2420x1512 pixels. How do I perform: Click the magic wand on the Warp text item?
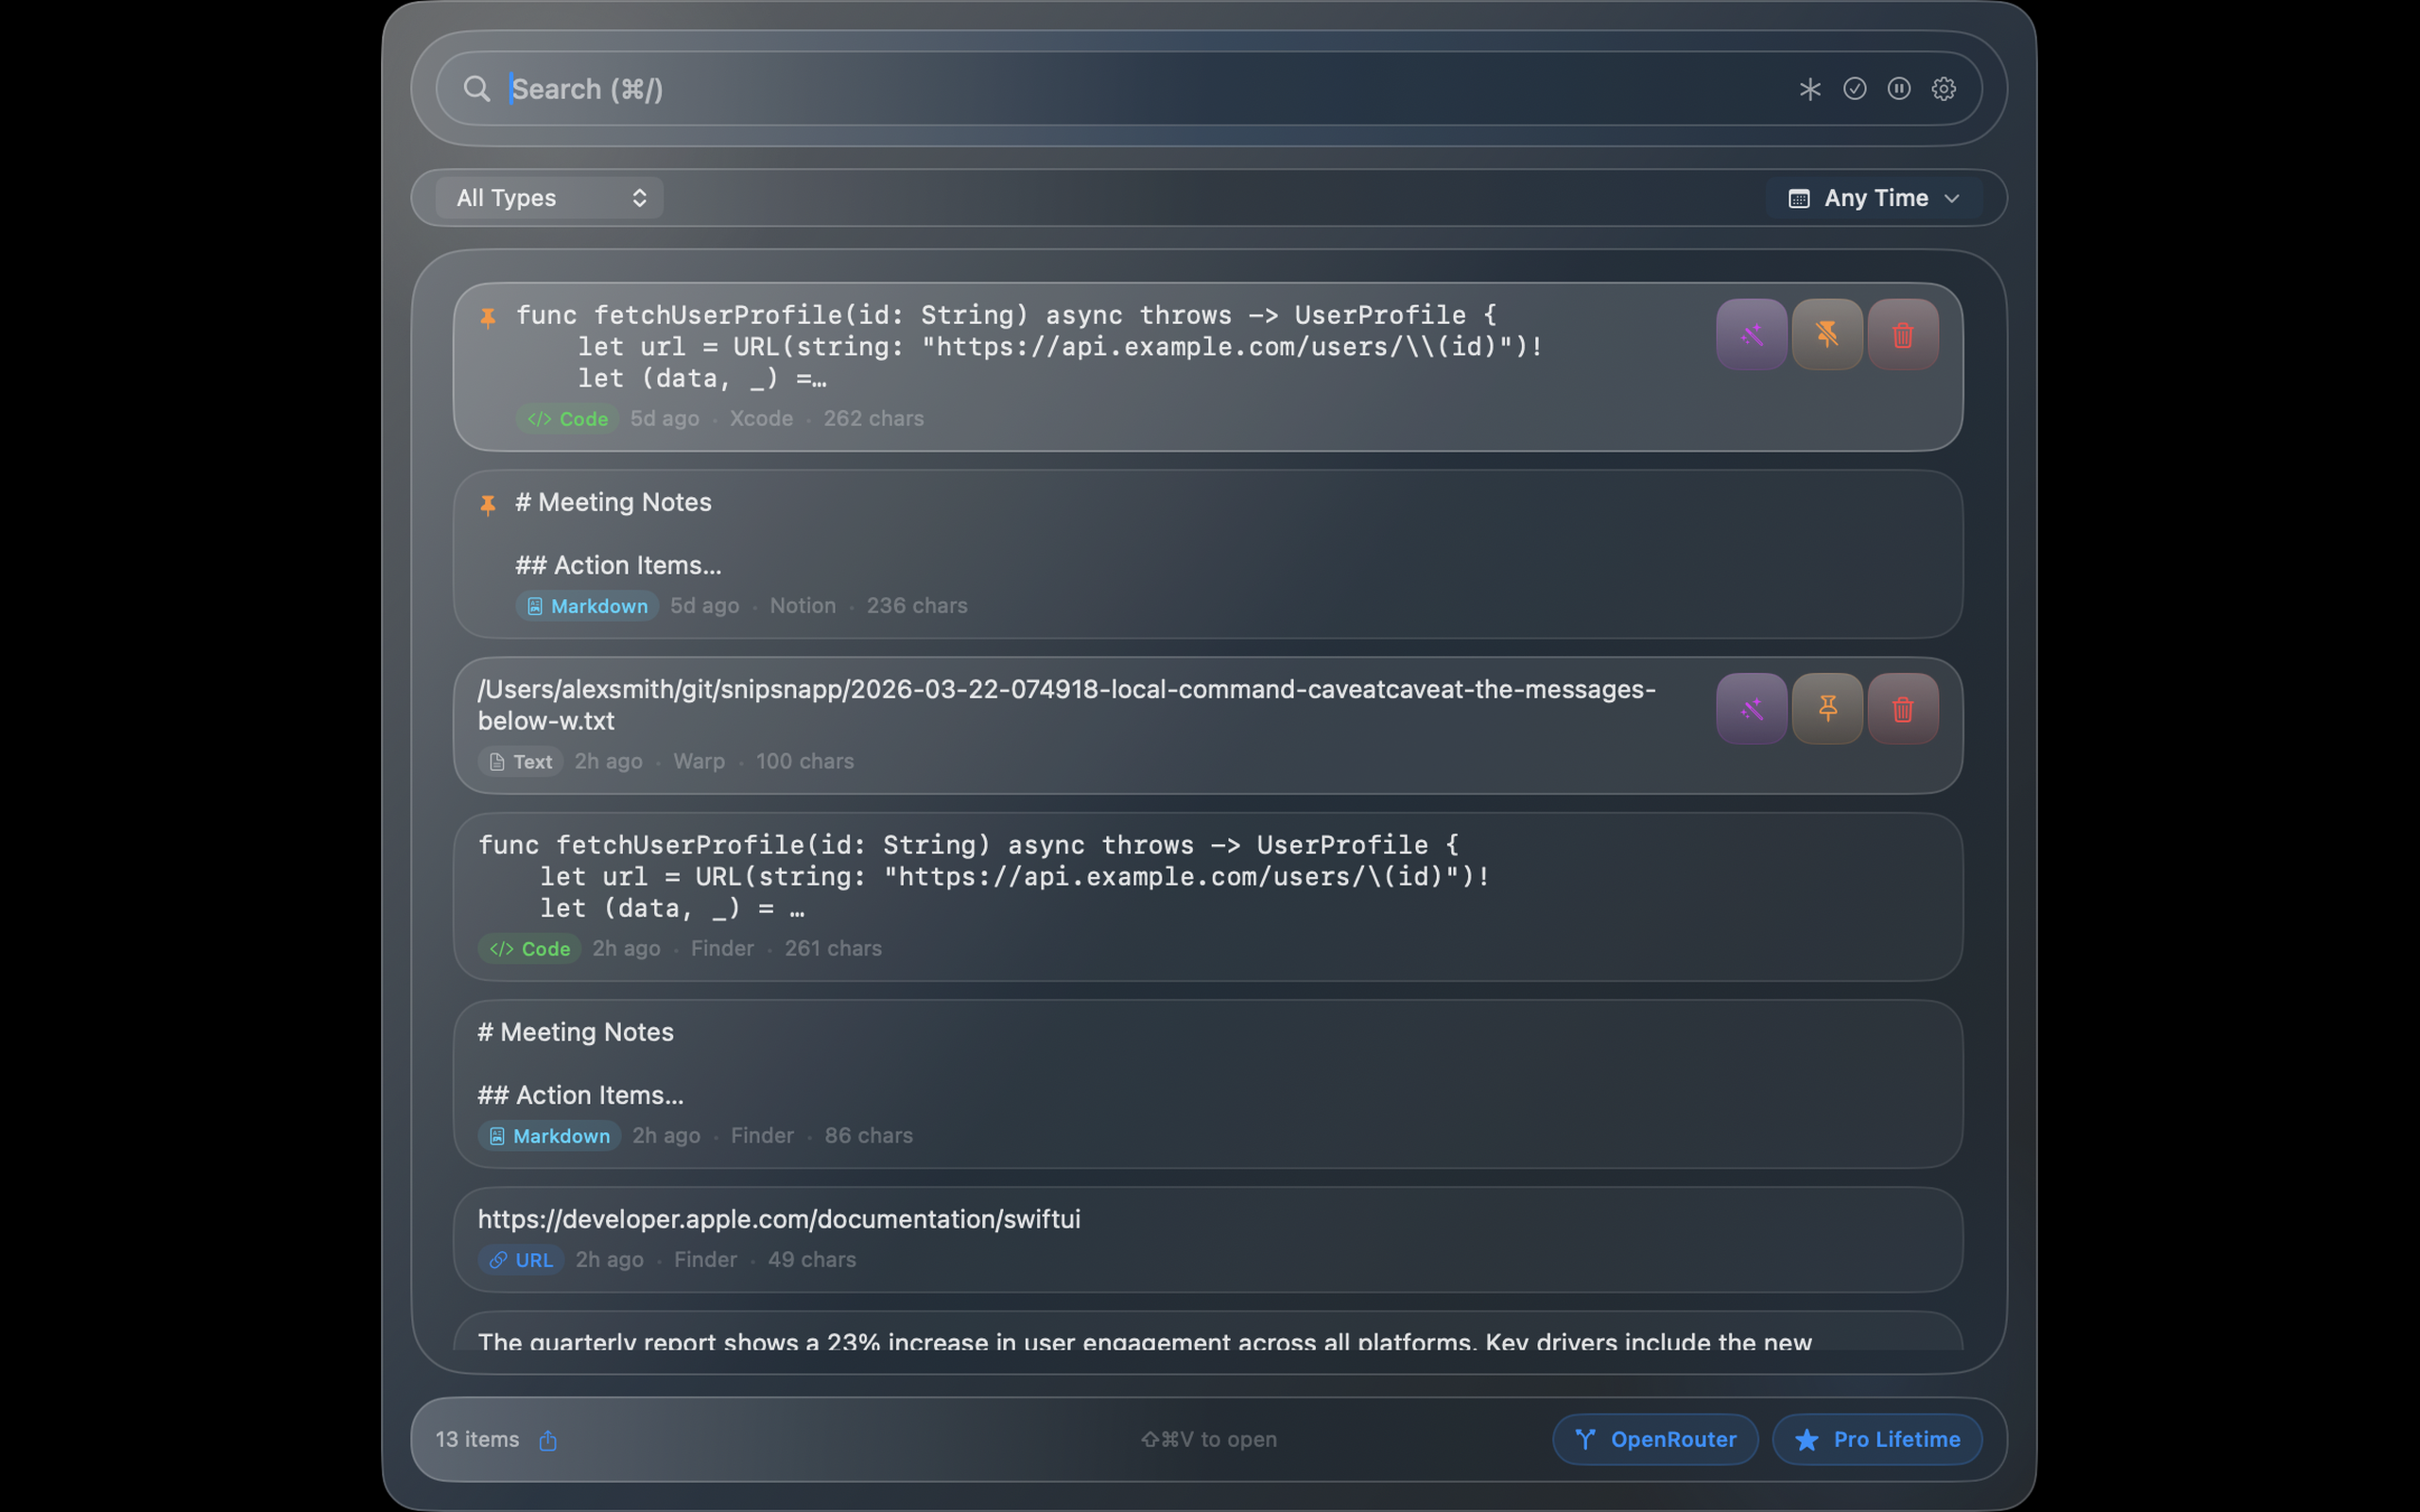pyautogui.click(x=1751, y=709)
